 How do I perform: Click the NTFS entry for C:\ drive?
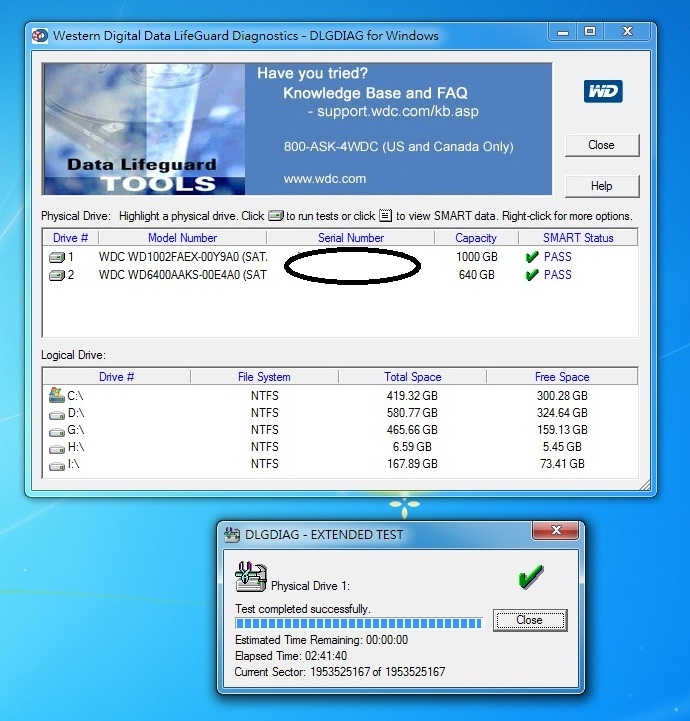[264, 396]
